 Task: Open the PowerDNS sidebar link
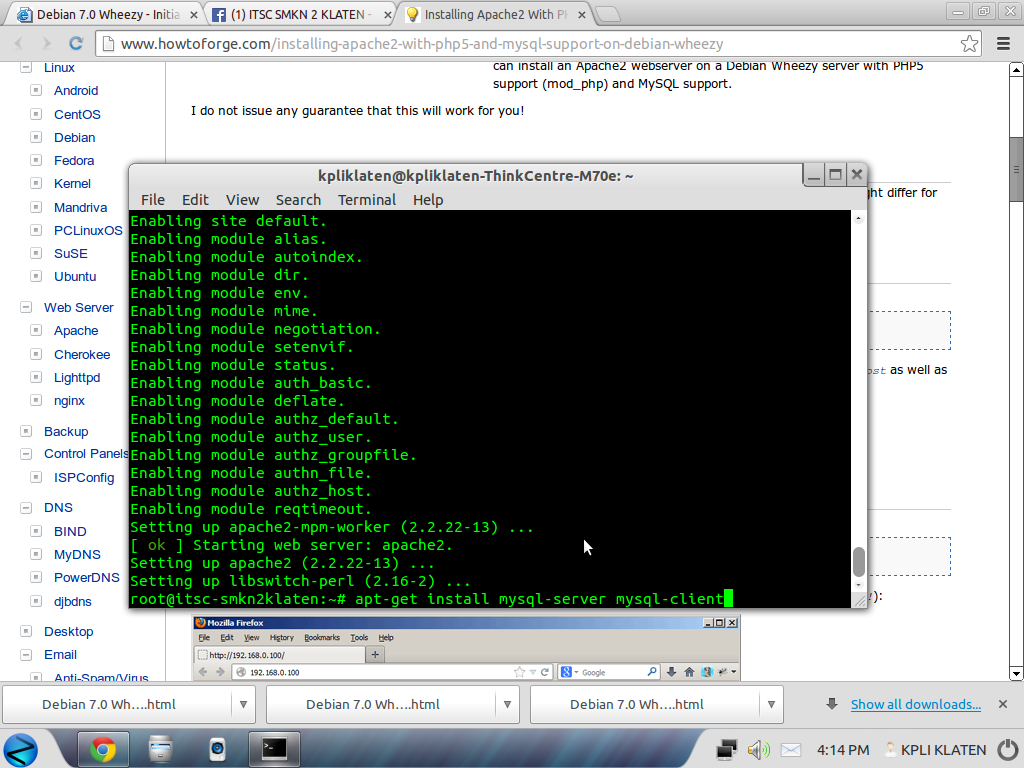coord(87,577)
